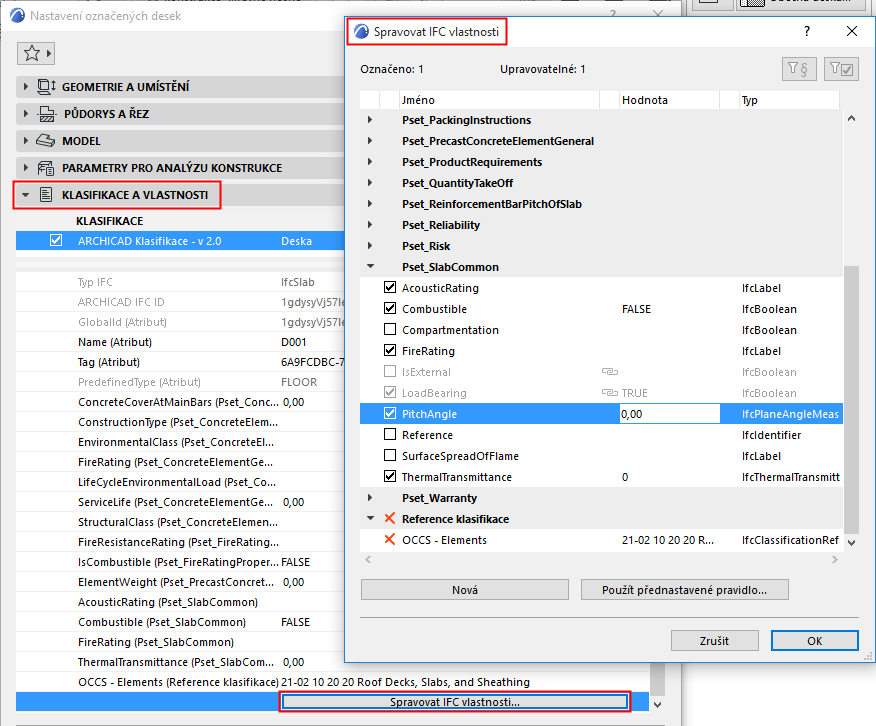Image resolution: width=876 pixels, height=726 pixels.
Task: Collapse the Pset_SlabCommon group
Action: tap(370, 266)
